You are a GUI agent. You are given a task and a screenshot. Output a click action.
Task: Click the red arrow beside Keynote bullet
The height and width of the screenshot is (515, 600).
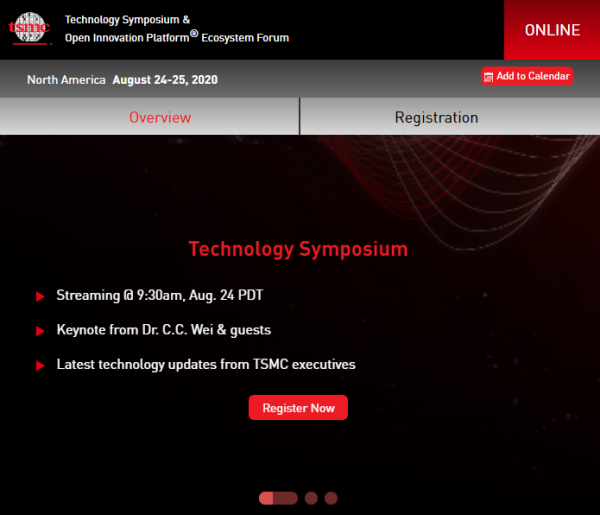(x=40, y=331)
